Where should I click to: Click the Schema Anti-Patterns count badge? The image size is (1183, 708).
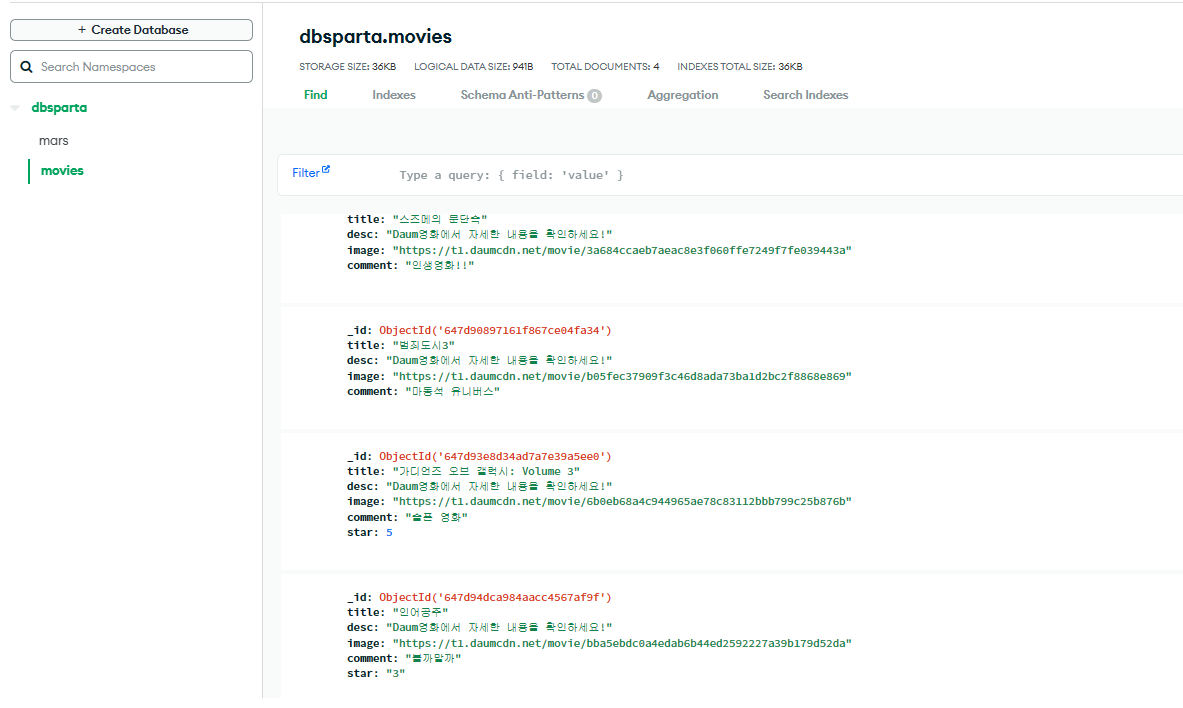point(595,96)
